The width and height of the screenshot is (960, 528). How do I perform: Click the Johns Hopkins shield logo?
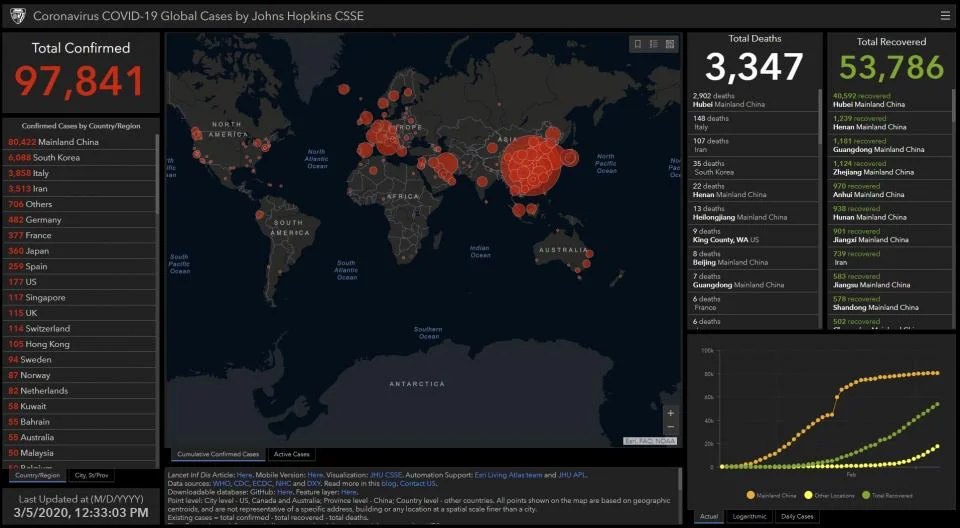18,16
